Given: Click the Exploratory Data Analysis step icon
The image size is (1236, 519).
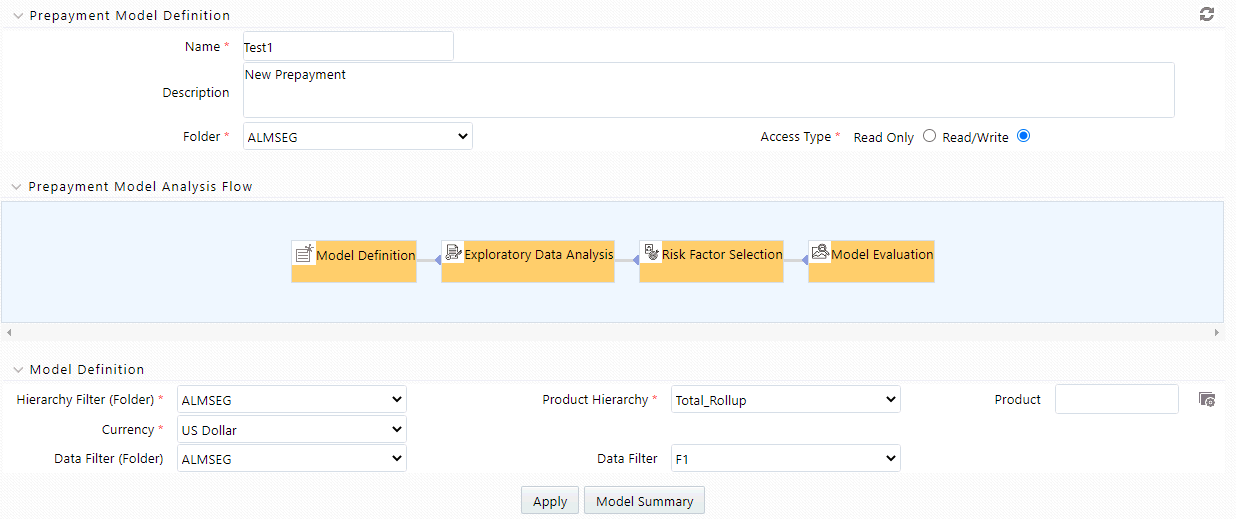Looking at the screenshot, I should [453, 253].
